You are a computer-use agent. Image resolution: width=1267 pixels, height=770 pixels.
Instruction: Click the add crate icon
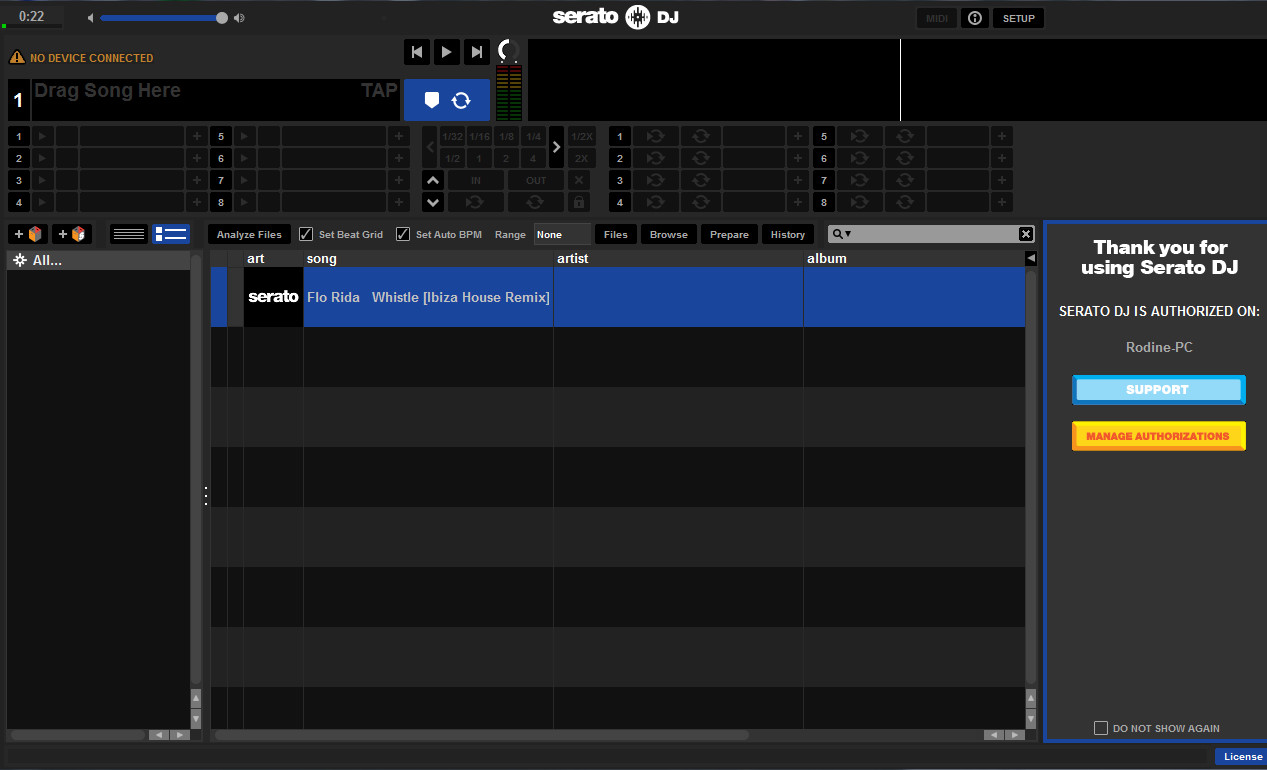click(x=28, y=234)
